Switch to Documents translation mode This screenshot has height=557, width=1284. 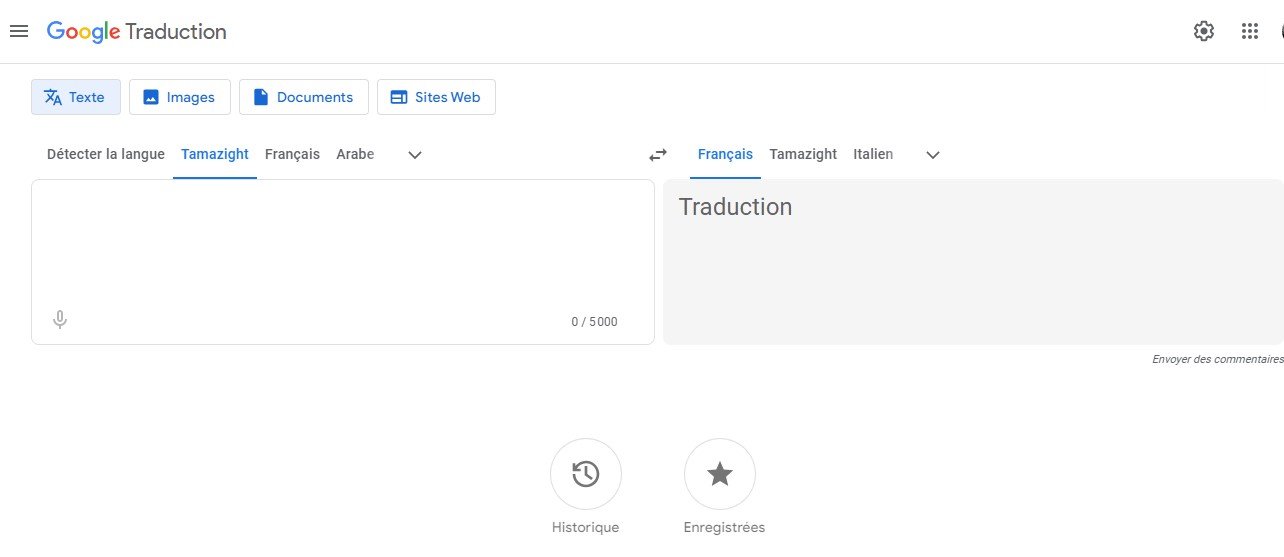tap(304, 97)
